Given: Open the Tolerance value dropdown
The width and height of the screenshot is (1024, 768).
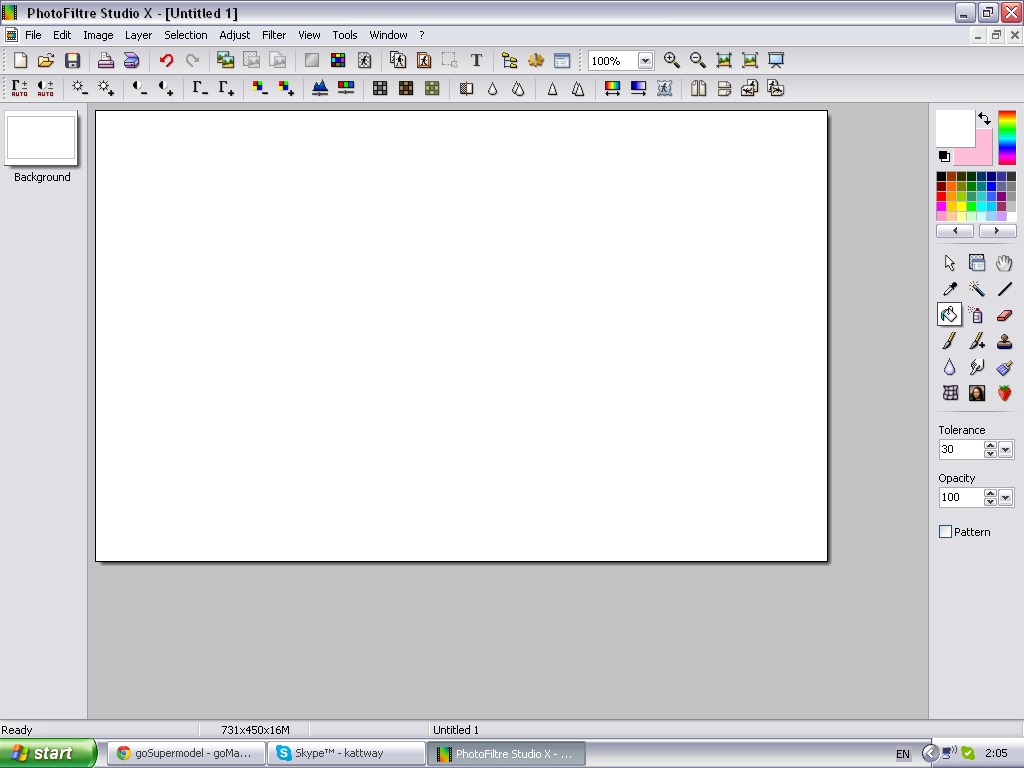Looking at the screenshot, I should click(1005, 449).
